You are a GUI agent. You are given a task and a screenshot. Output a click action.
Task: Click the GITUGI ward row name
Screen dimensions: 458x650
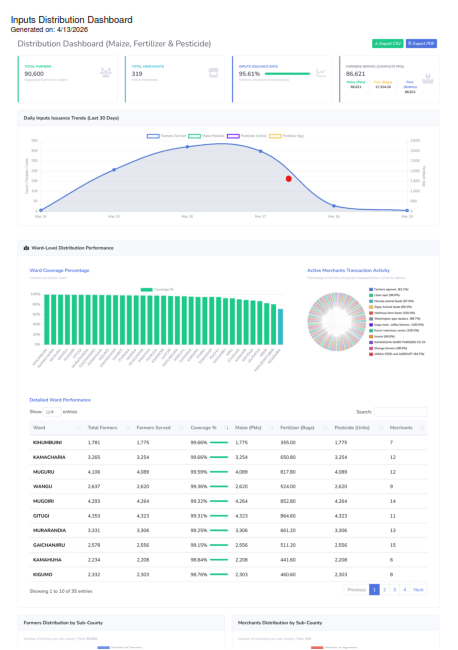(x=41, y=516)
